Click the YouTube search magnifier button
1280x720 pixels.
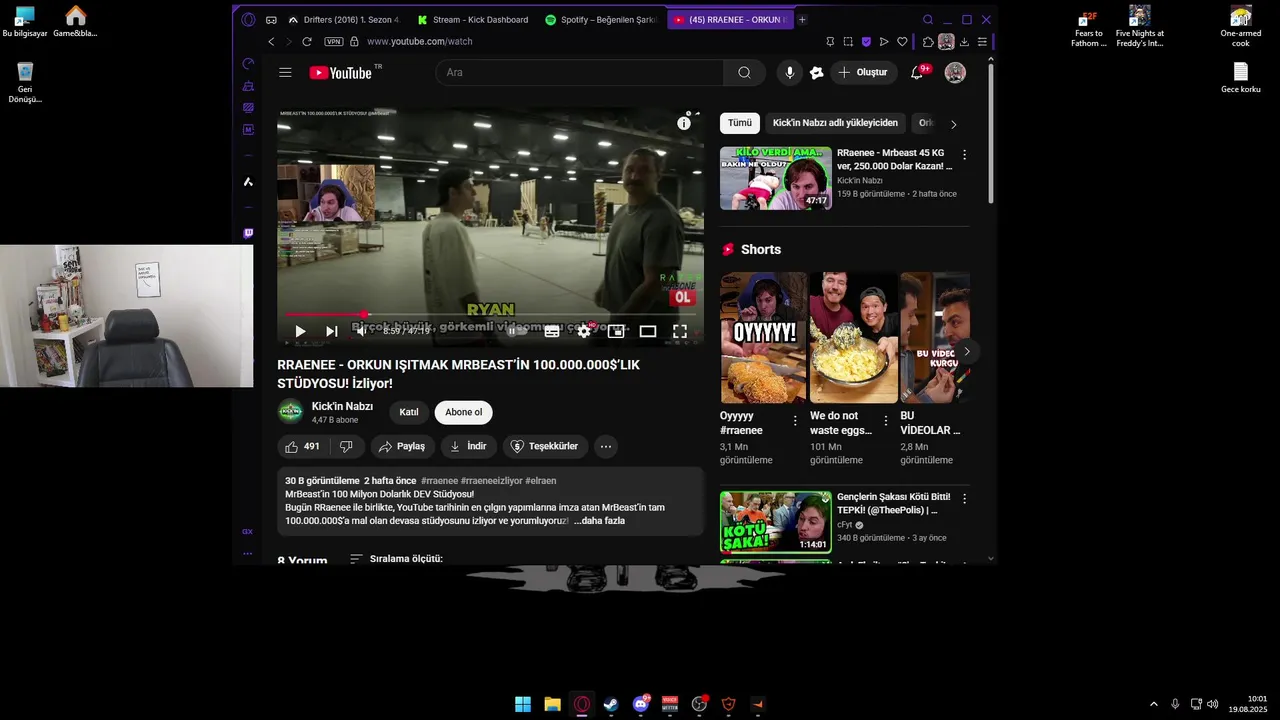[x=744, y=72]
